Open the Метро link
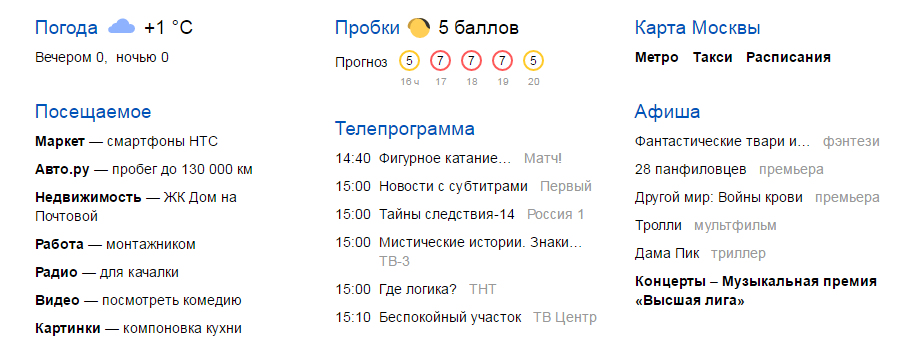924x360 pixels. pyautogui.click(x=656, y=58)
